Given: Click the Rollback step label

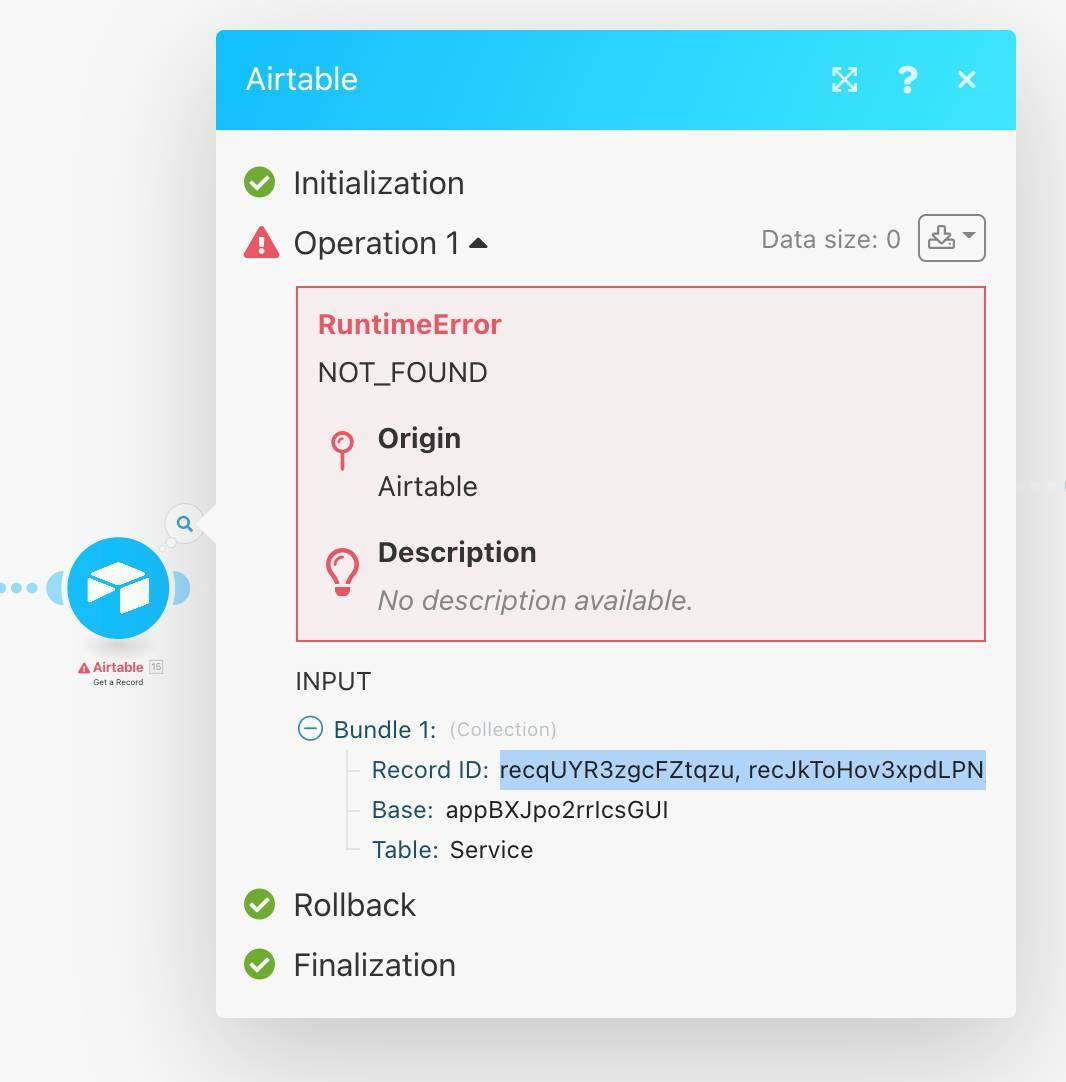Looking at the screenshot, I should point(355,905).
